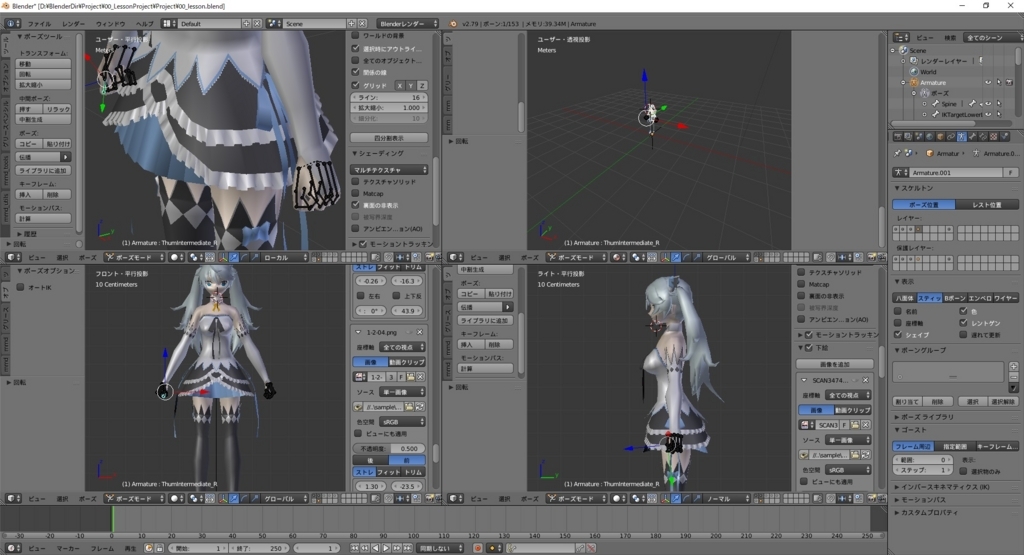
Task: Open the マルチテクスチャ shading dropdown
Action: (389, 170)
